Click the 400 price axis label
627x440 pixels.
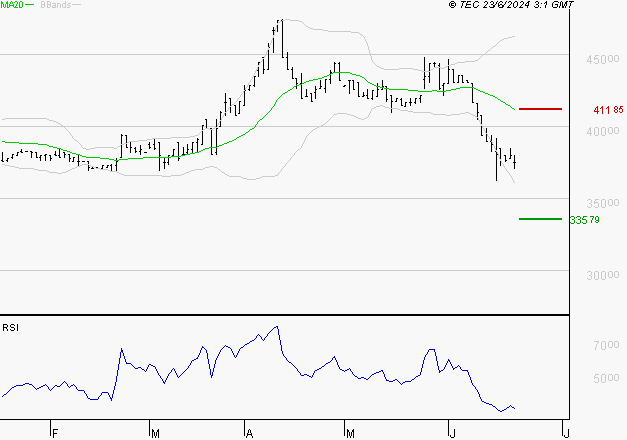603,131
